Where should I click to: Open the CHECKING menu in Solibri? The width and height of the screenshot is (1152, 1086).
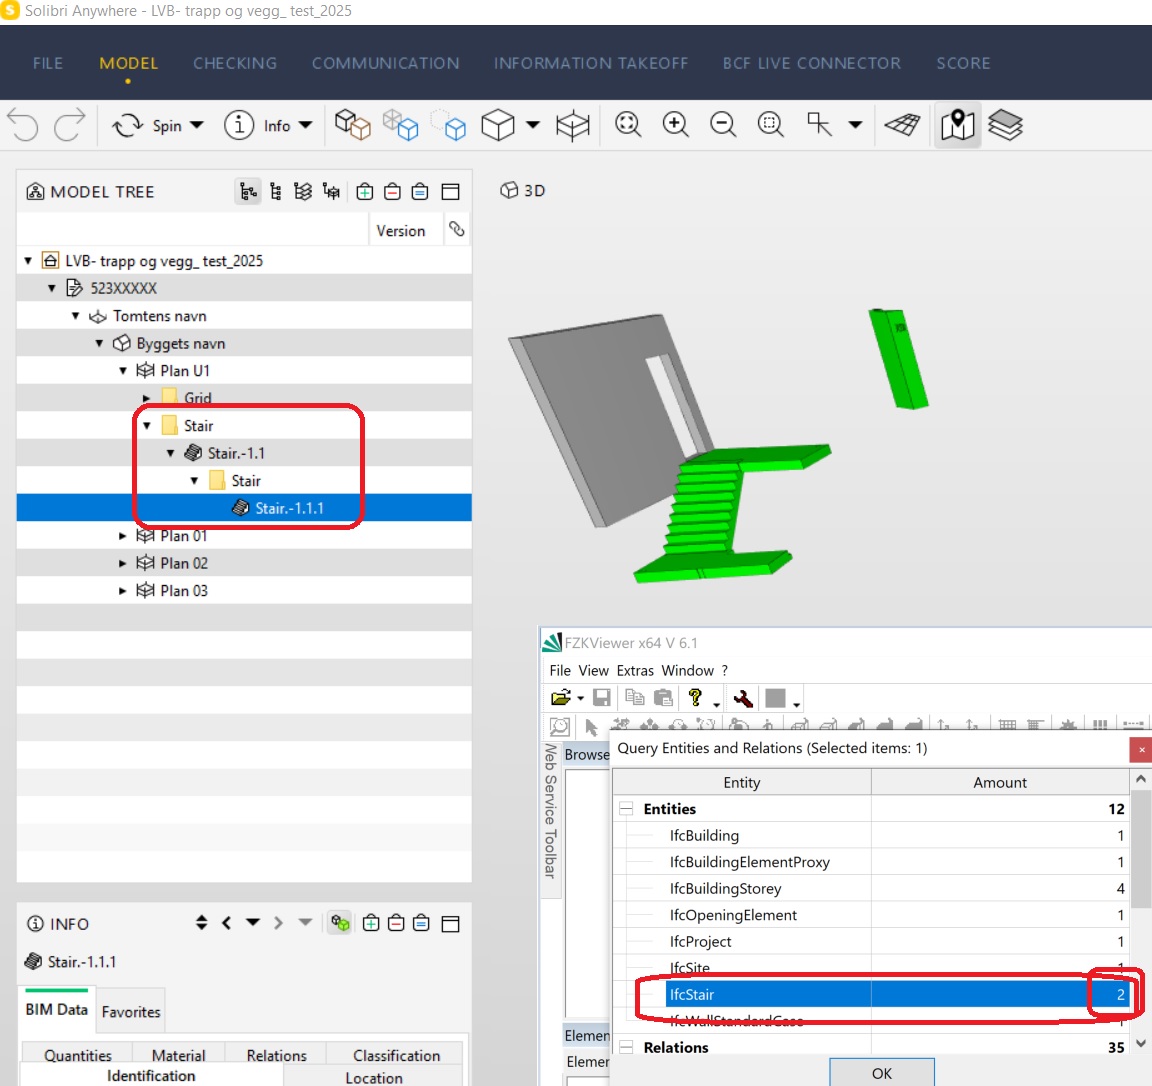coord(234,63)
